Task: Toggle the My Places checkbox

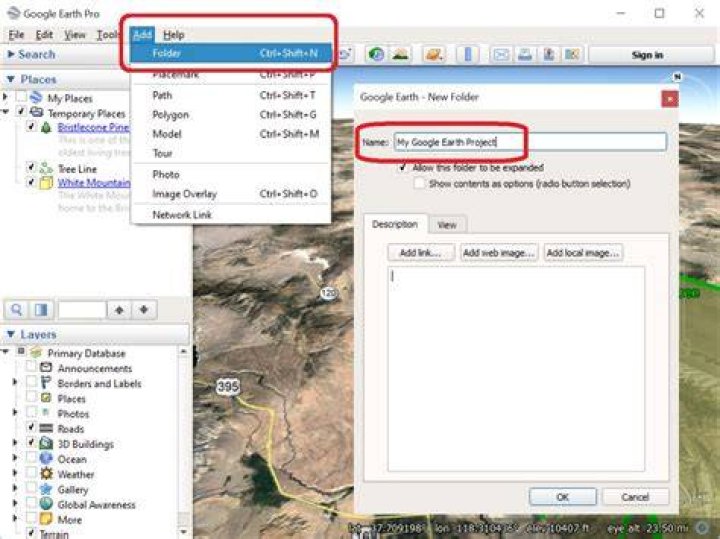Action: click(21, 97)
